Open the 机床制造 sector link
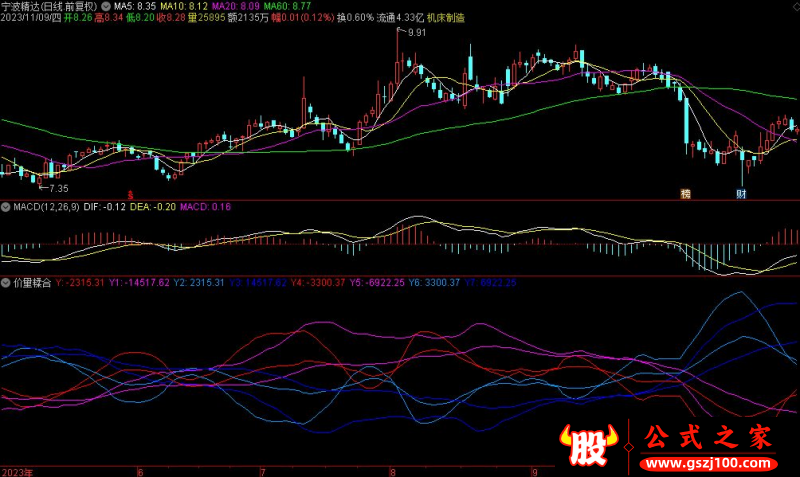Screen dimensions: 800x477 coord(445,18)
